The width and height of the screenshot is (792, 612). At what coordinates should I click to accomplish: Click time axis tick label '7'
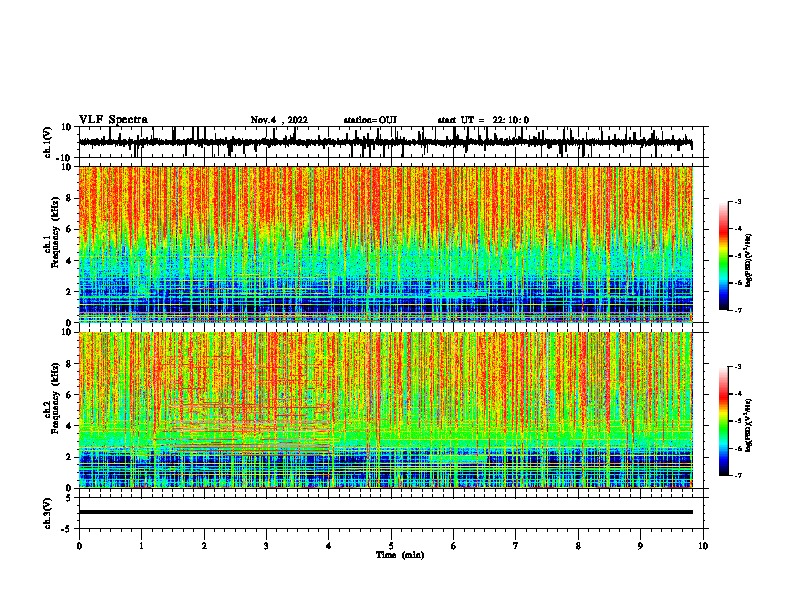point(516,546)
